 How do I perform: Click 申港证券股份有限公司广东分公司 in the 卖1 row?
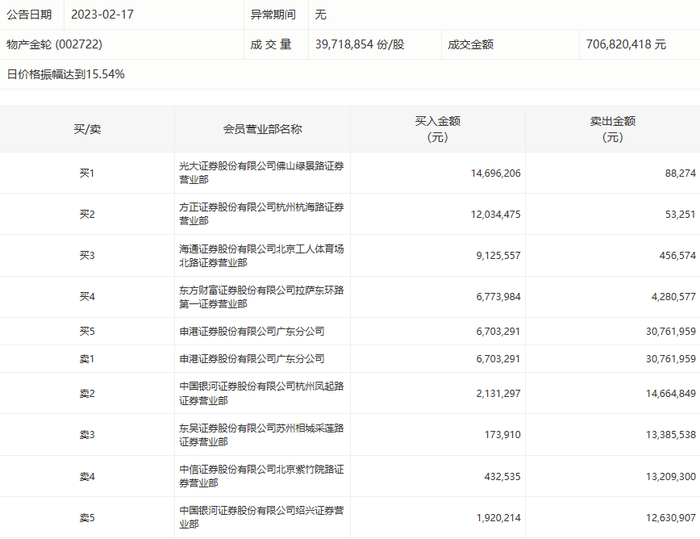(x=252, y=359)
